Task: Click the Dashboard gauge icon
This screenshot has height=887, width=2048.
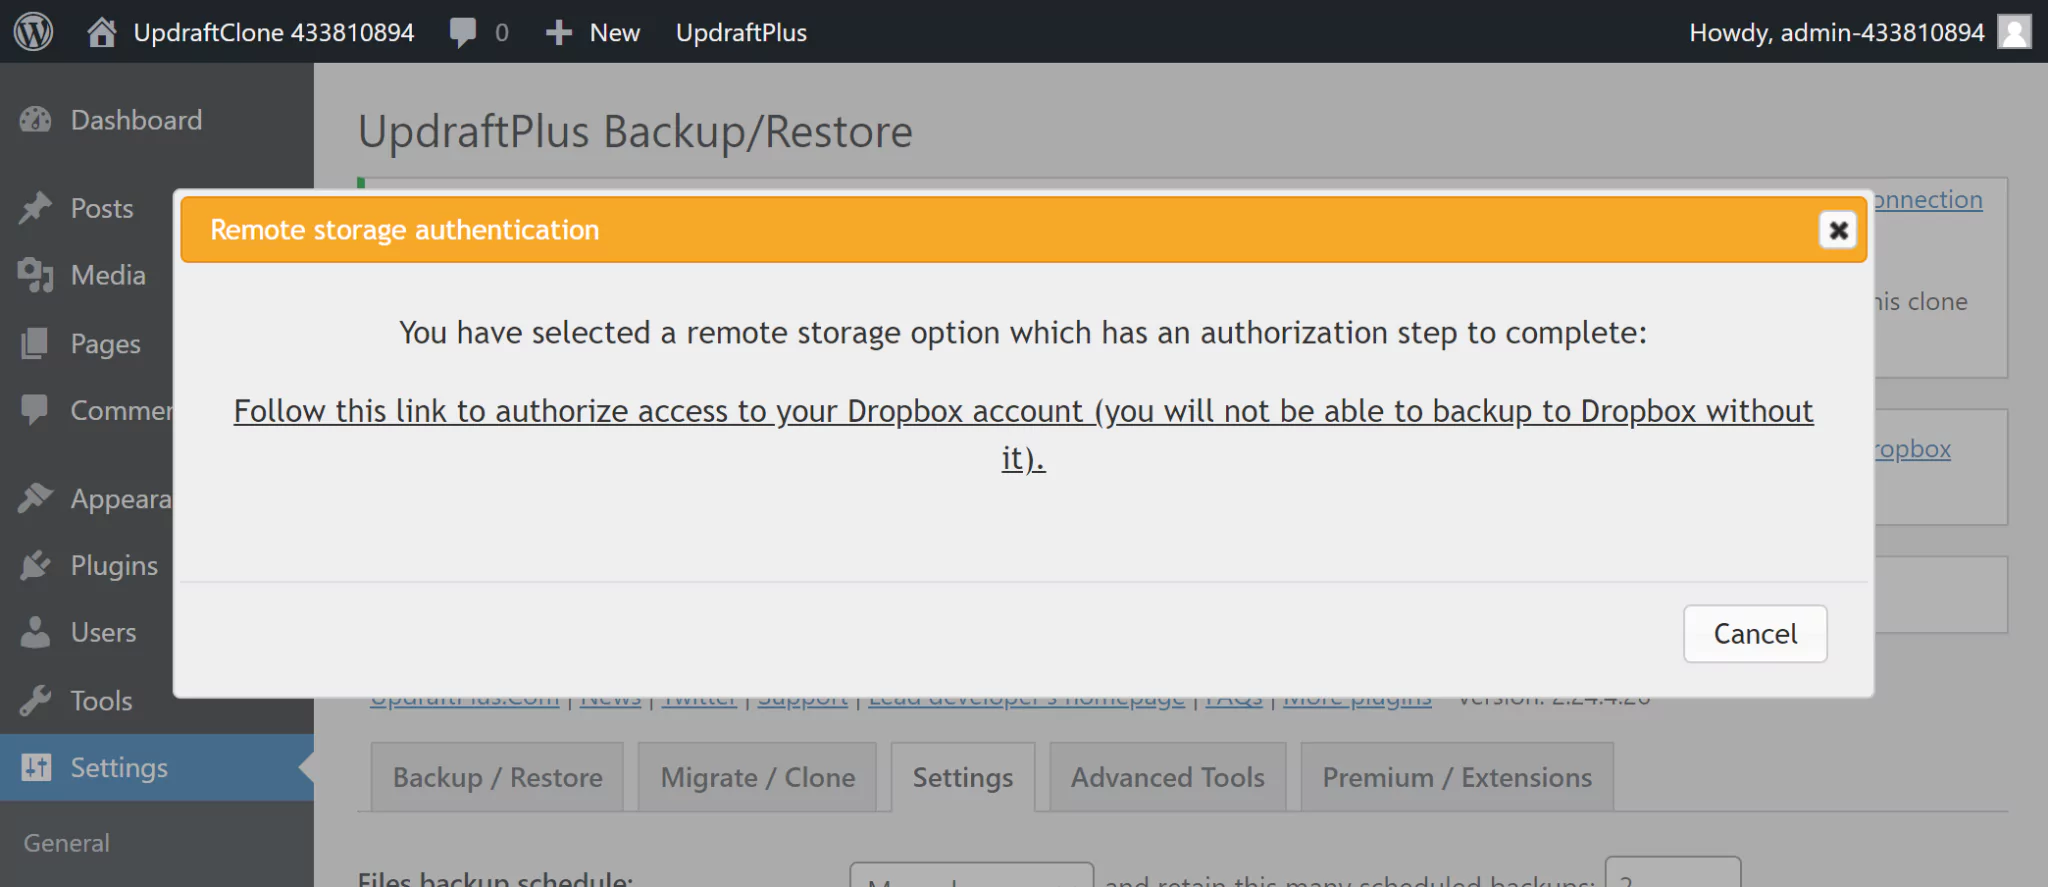Action: point(35,120)
